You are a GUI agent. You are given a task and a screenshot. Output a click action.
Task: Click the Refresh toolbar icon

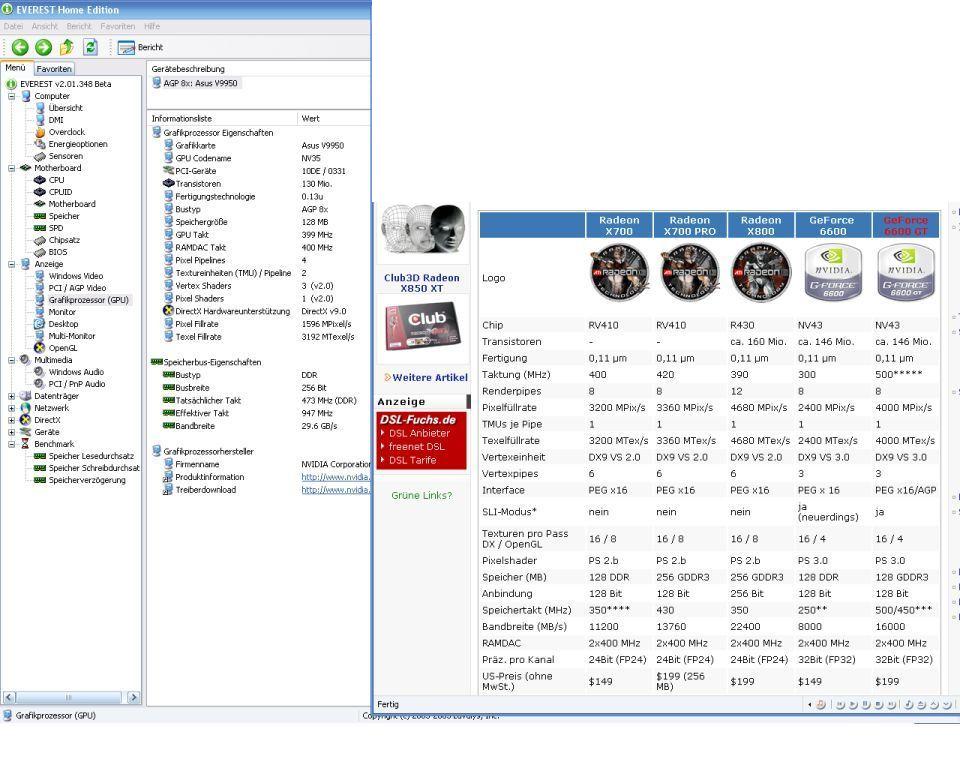click(91, 47)
